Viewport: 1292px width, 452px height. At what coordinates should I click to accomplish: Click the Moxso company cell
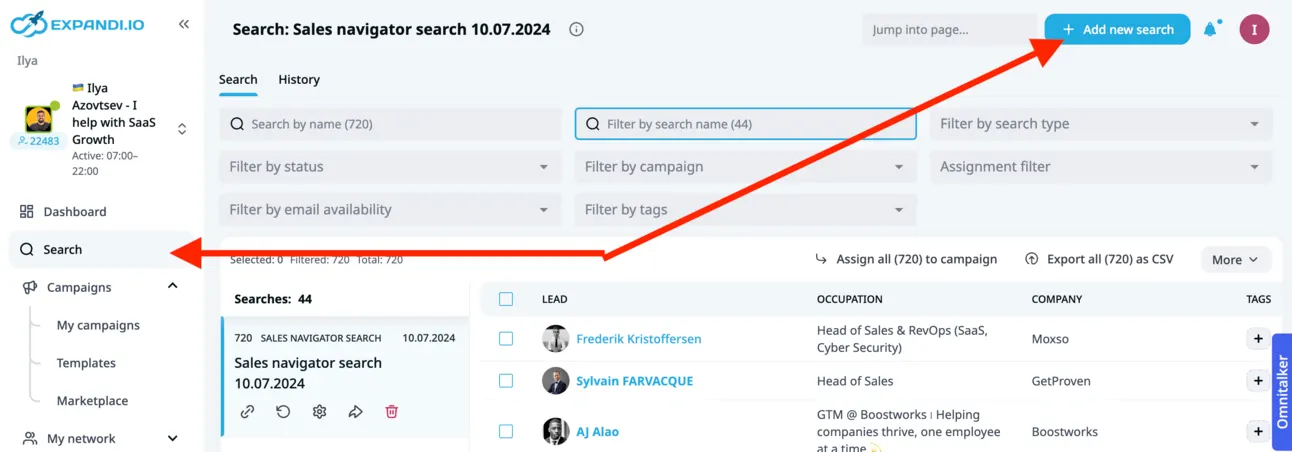pos(1050,339)
